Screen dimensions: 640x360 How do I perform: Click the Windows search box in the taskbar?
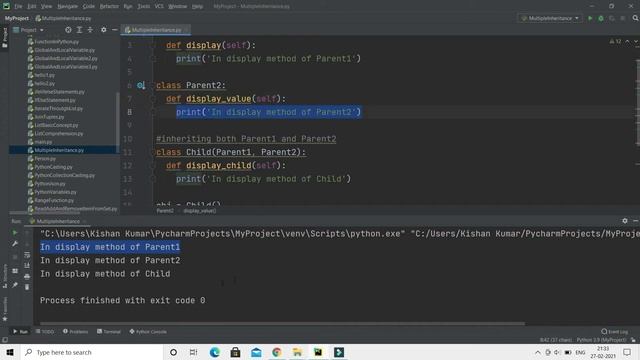click(92, 352)
